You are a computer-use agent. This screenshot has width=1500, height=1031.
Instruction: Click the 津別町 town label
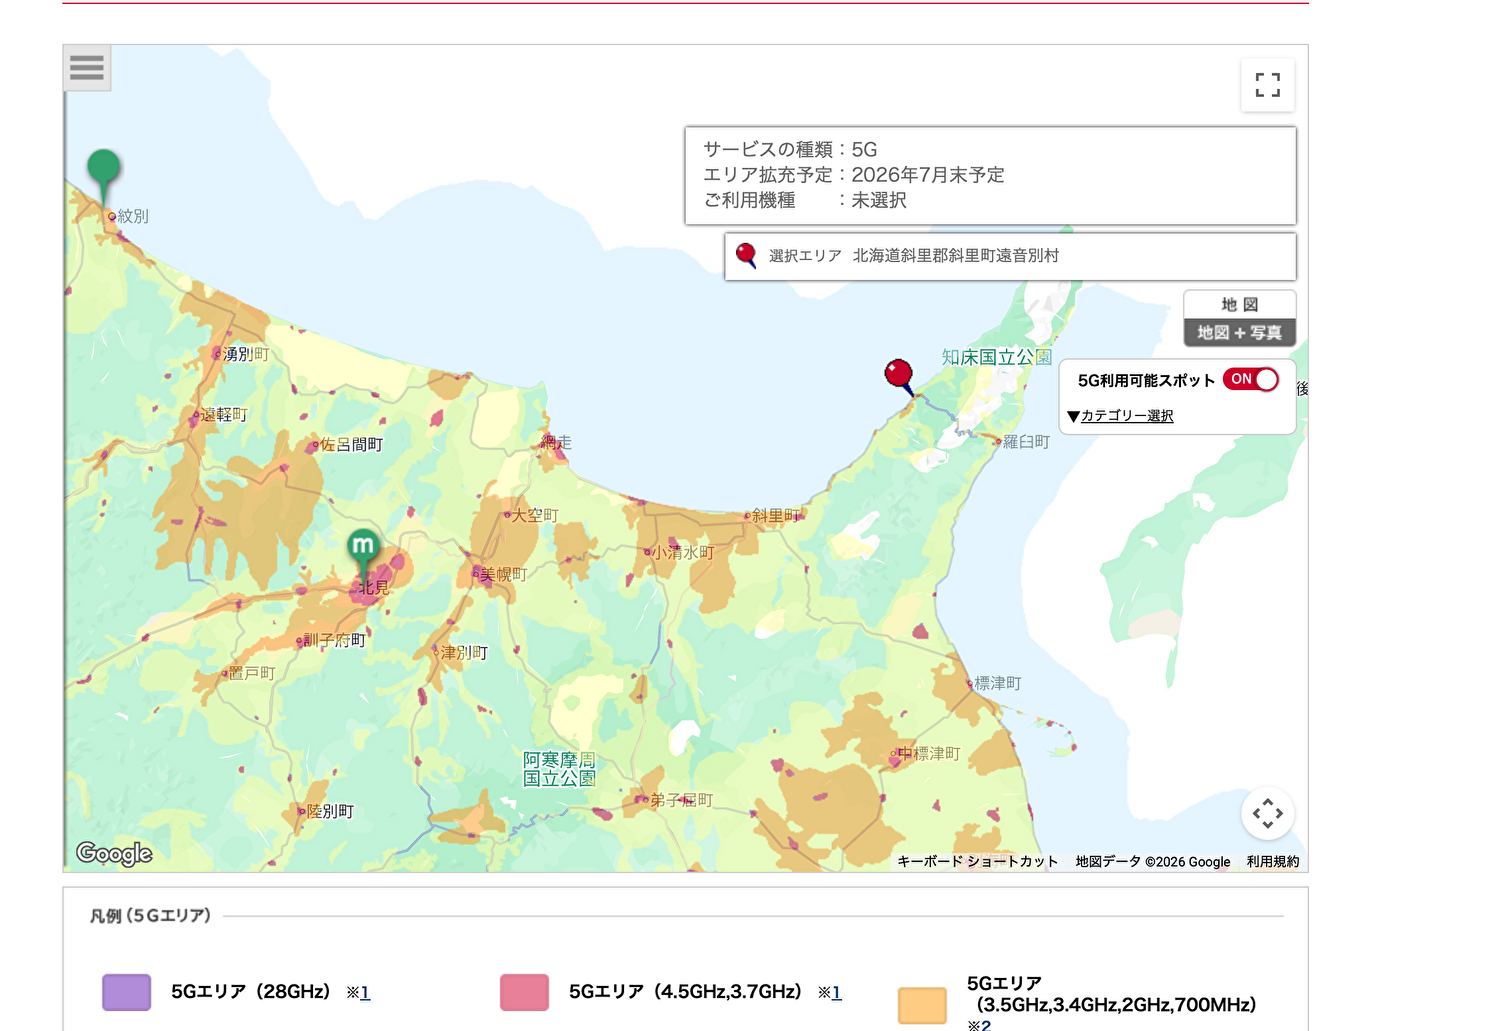tap(464, 652)
